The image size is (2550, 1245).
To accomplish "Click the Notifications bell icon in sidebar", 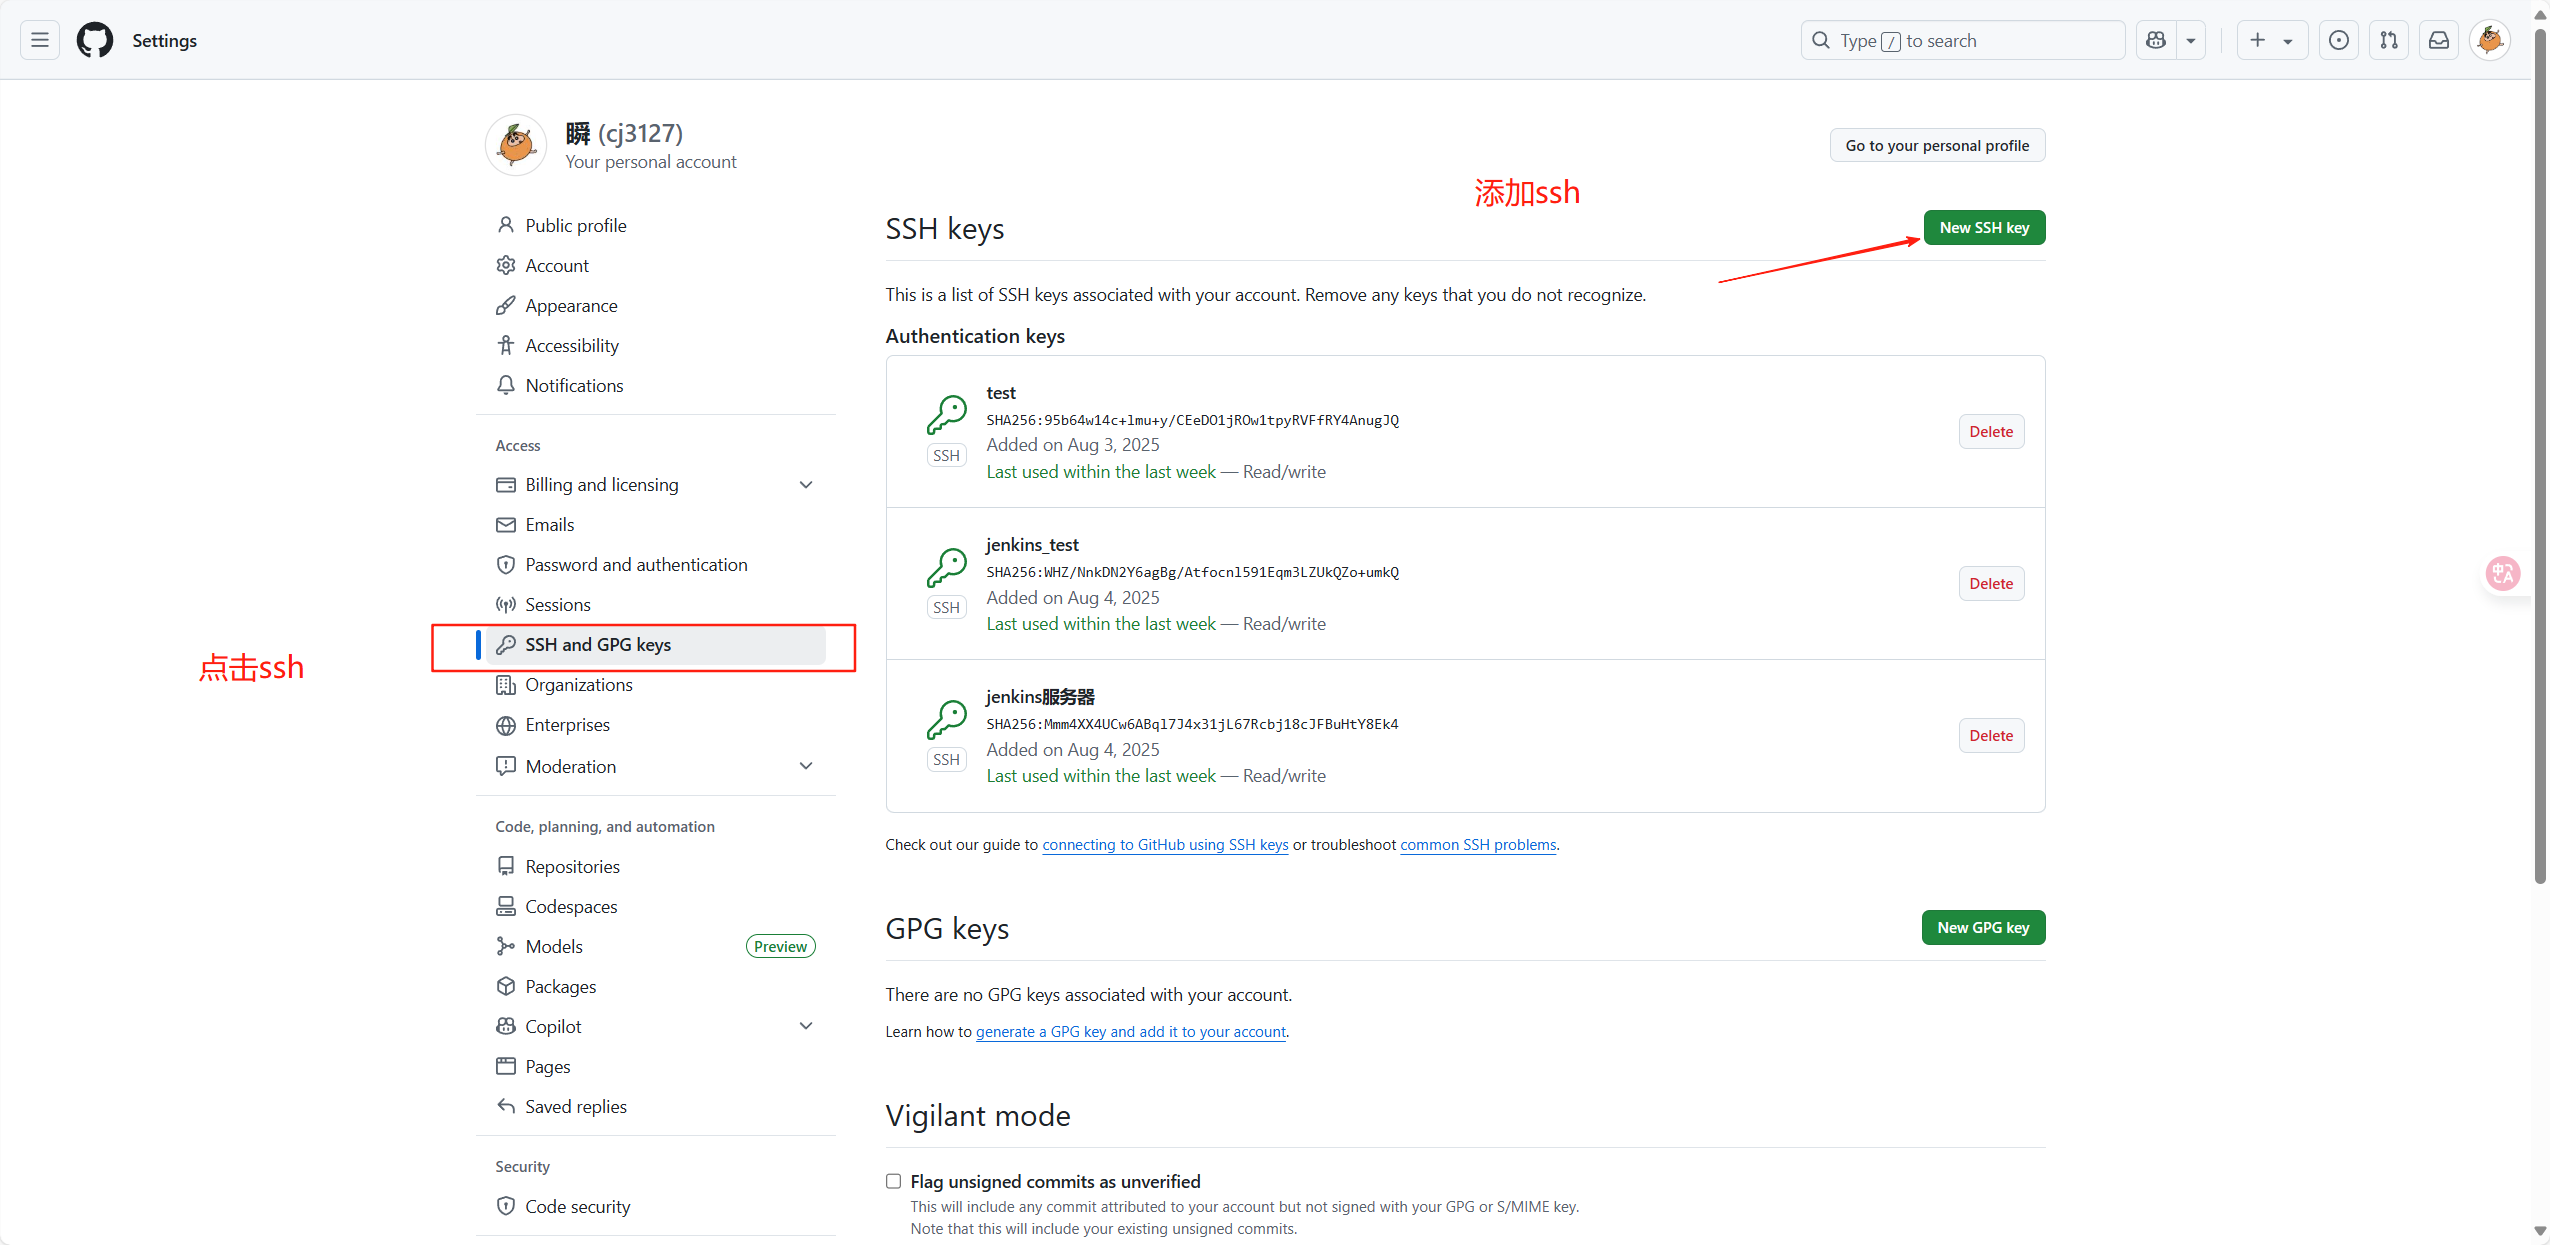I will click(506, 385).
